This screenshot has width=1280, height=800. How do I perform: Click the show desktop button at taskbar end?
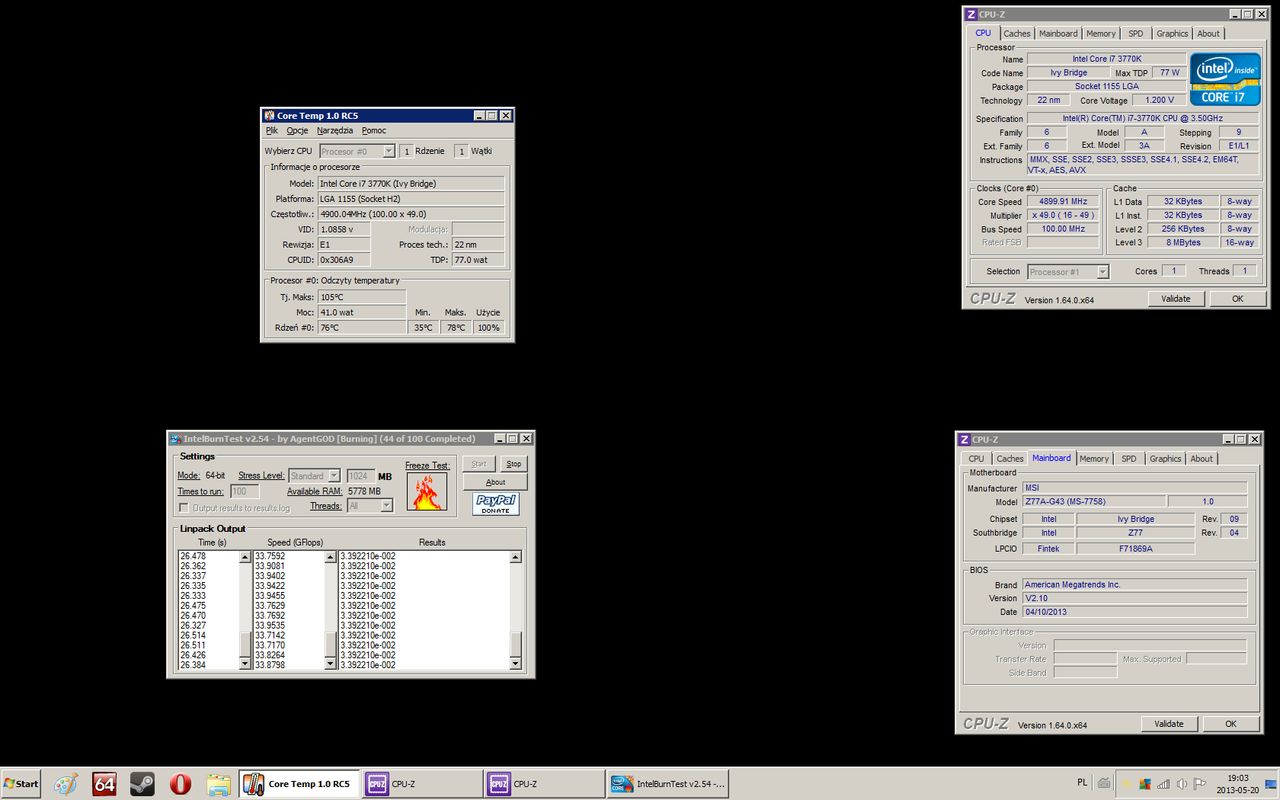[x=1273, y=784]
